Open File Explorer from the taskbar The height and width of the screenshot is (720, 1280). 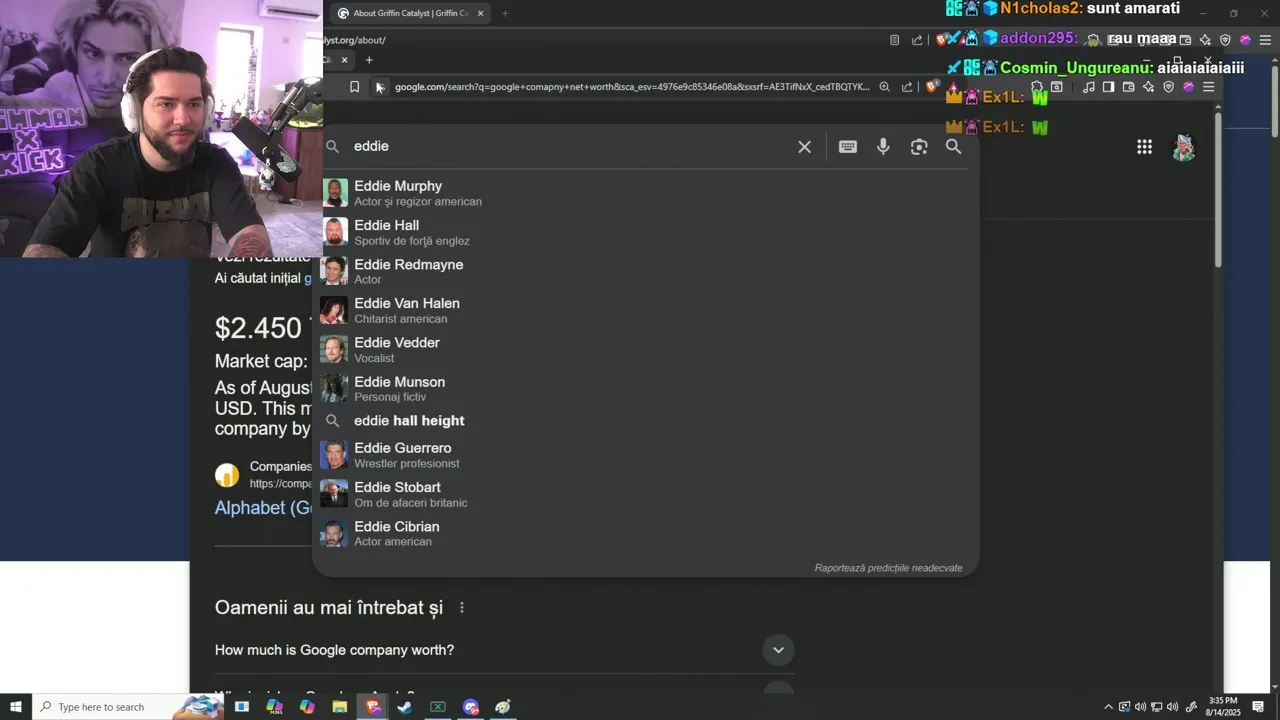click(339, 707)
